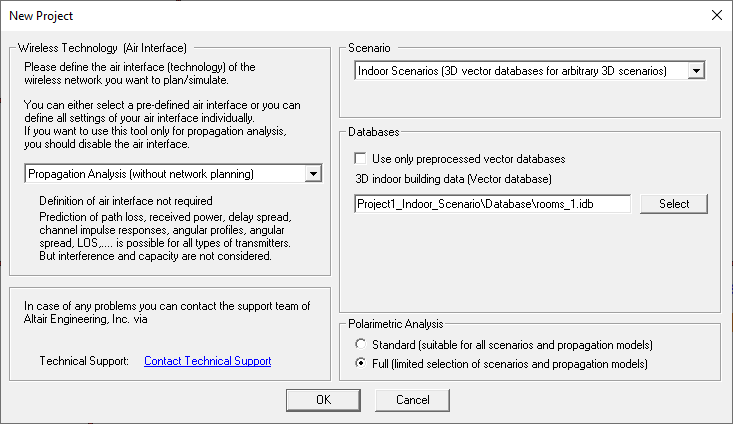Screen dimensions: 733x424
Task: Click the Technical Support text label
Action: coord(84,361)
